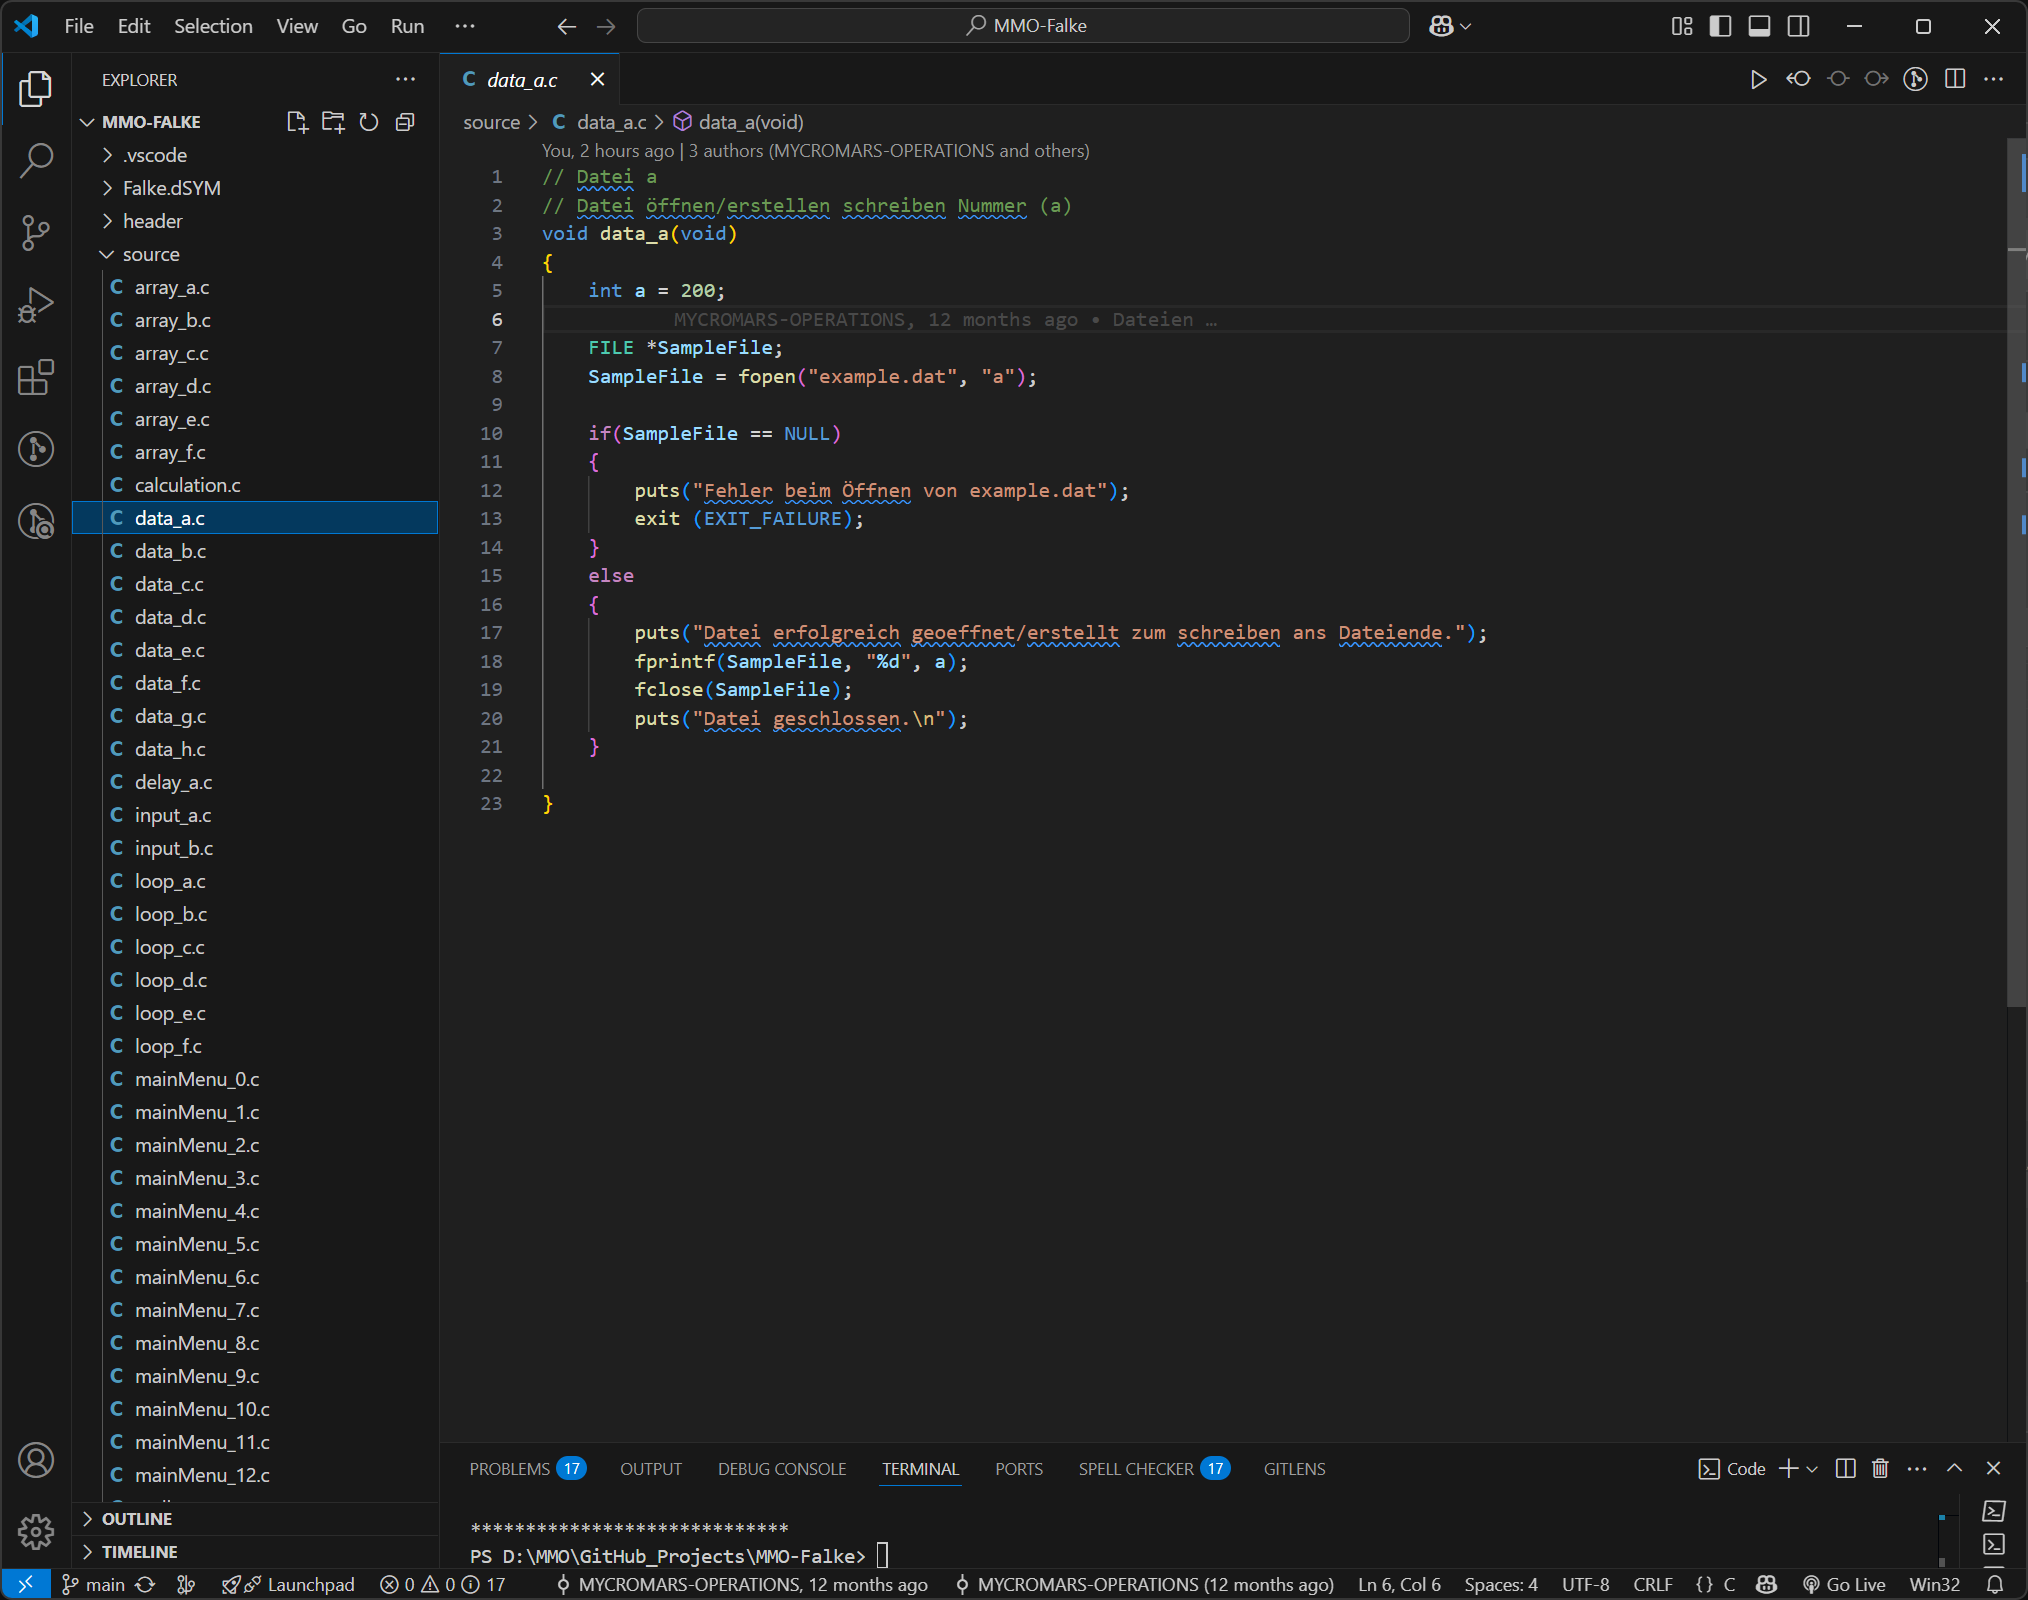2028x1600 pixels.
Task: Toggle the secondary side bar
Action: [x=1798, y=26]
